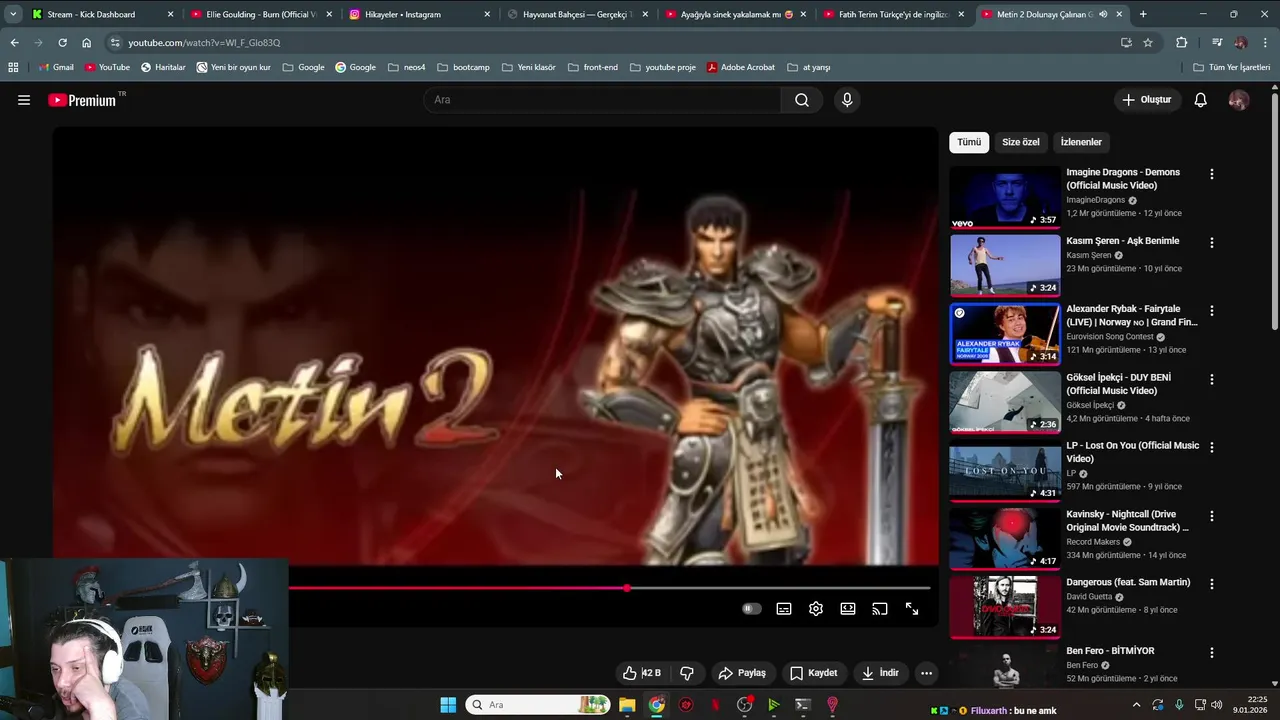Open Adobe Acrobat bookmark
The height and width of the screenshot is (720, 1280).
(741, 67)
